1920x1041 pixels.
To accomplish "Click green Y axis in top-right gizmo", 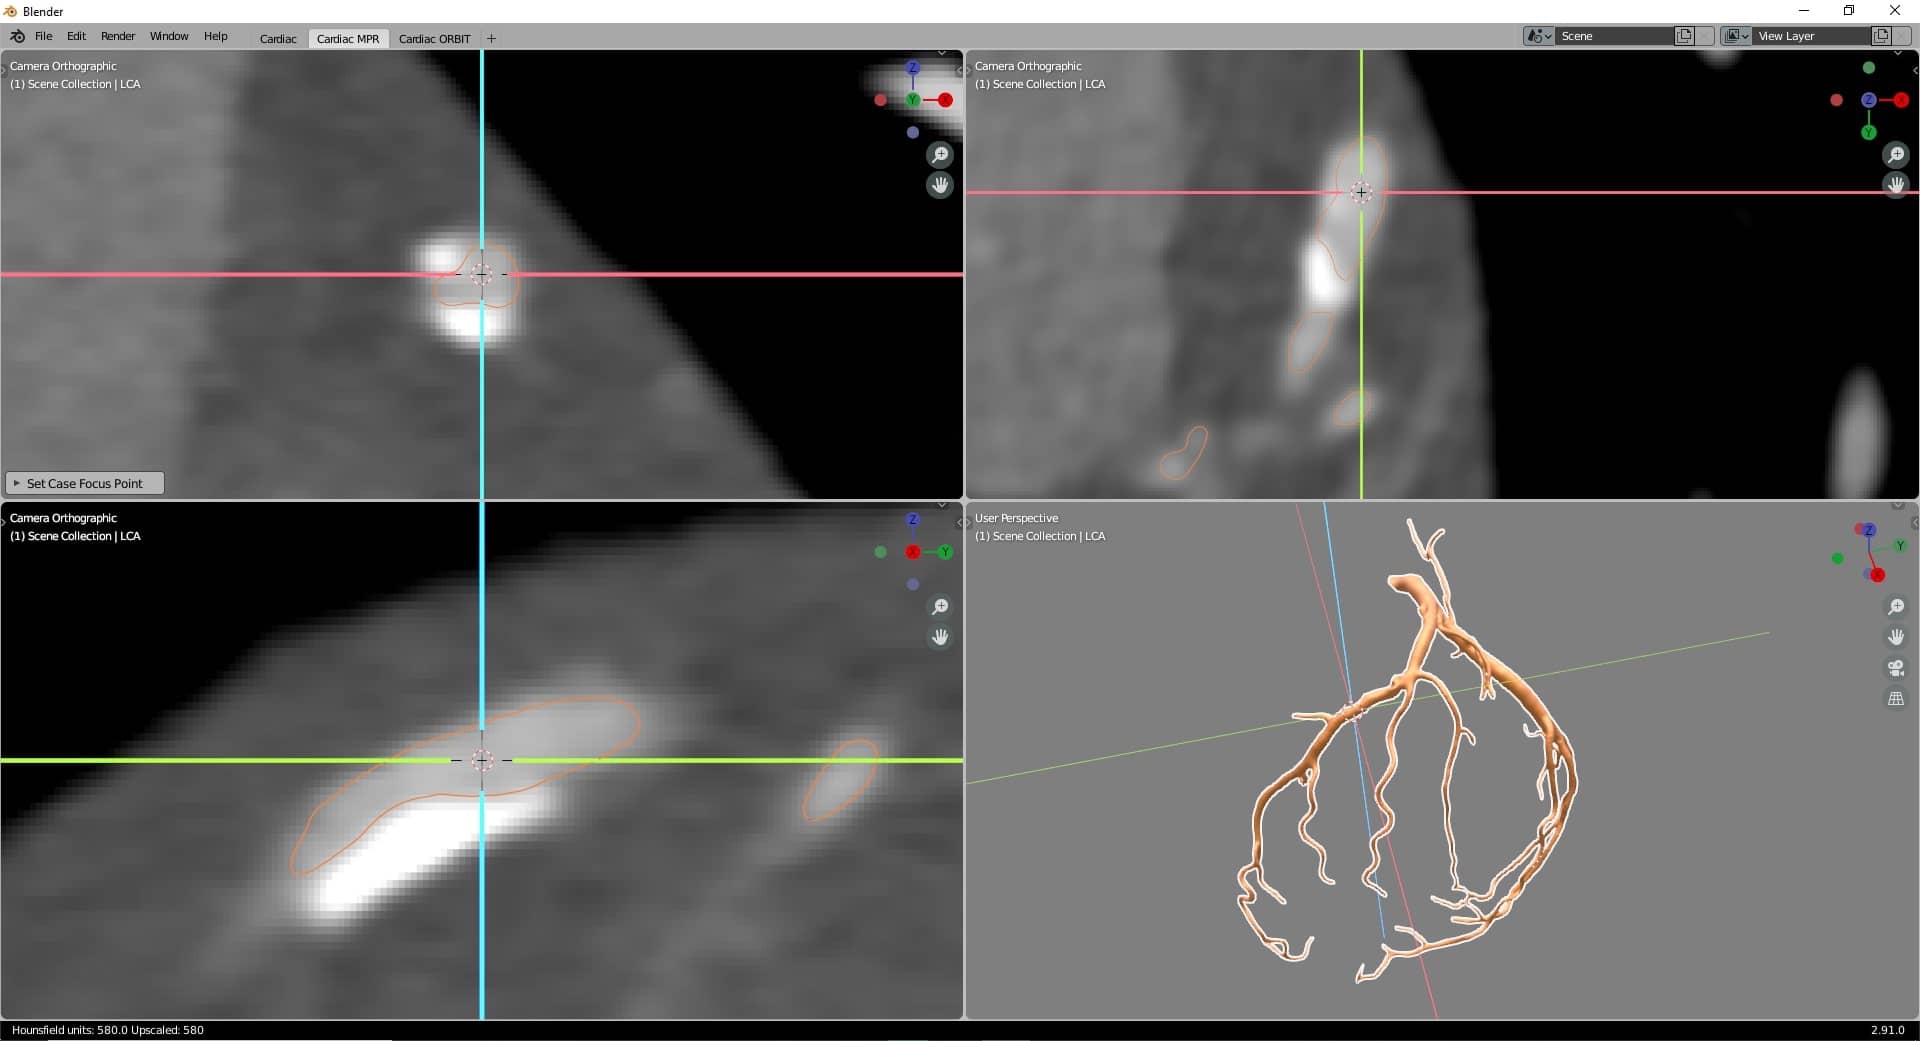I will [x=1868, y=132].
